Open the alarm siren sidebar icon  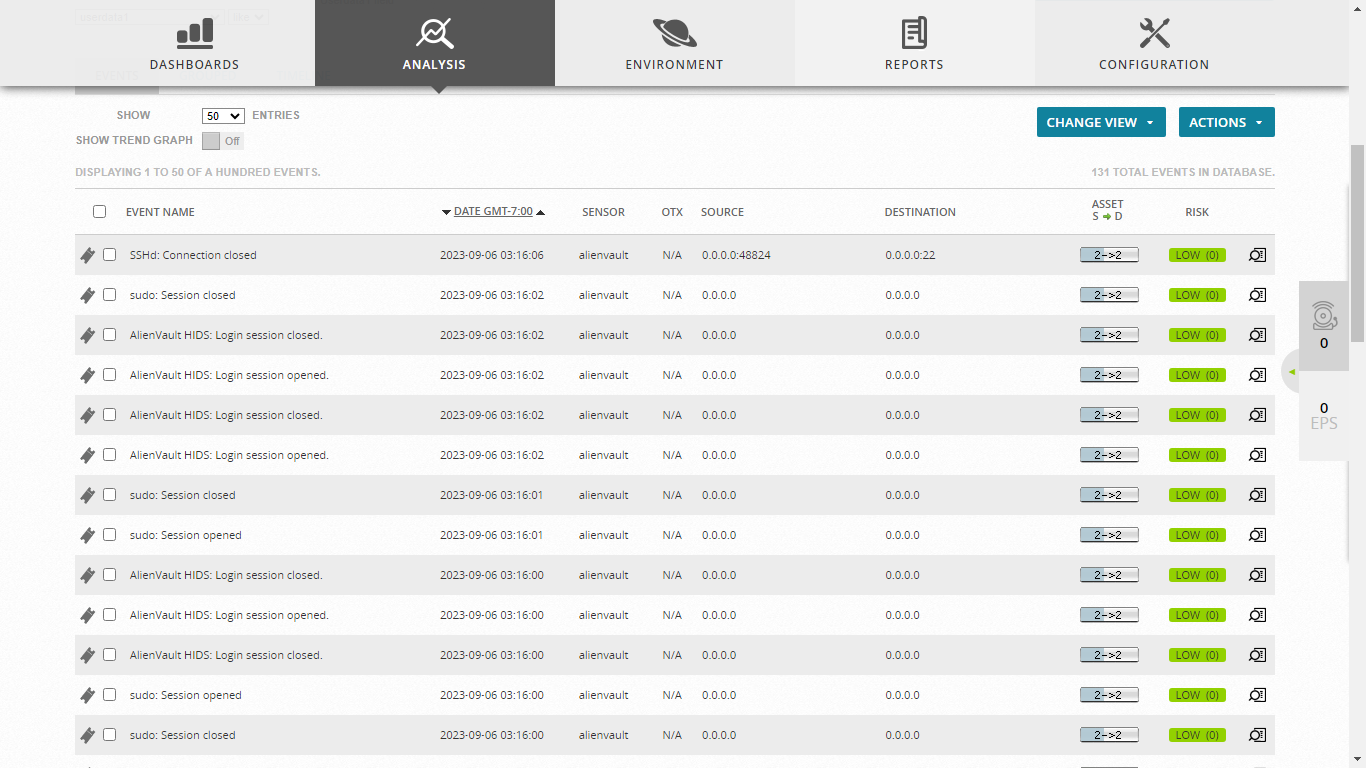pos(1324,316)
